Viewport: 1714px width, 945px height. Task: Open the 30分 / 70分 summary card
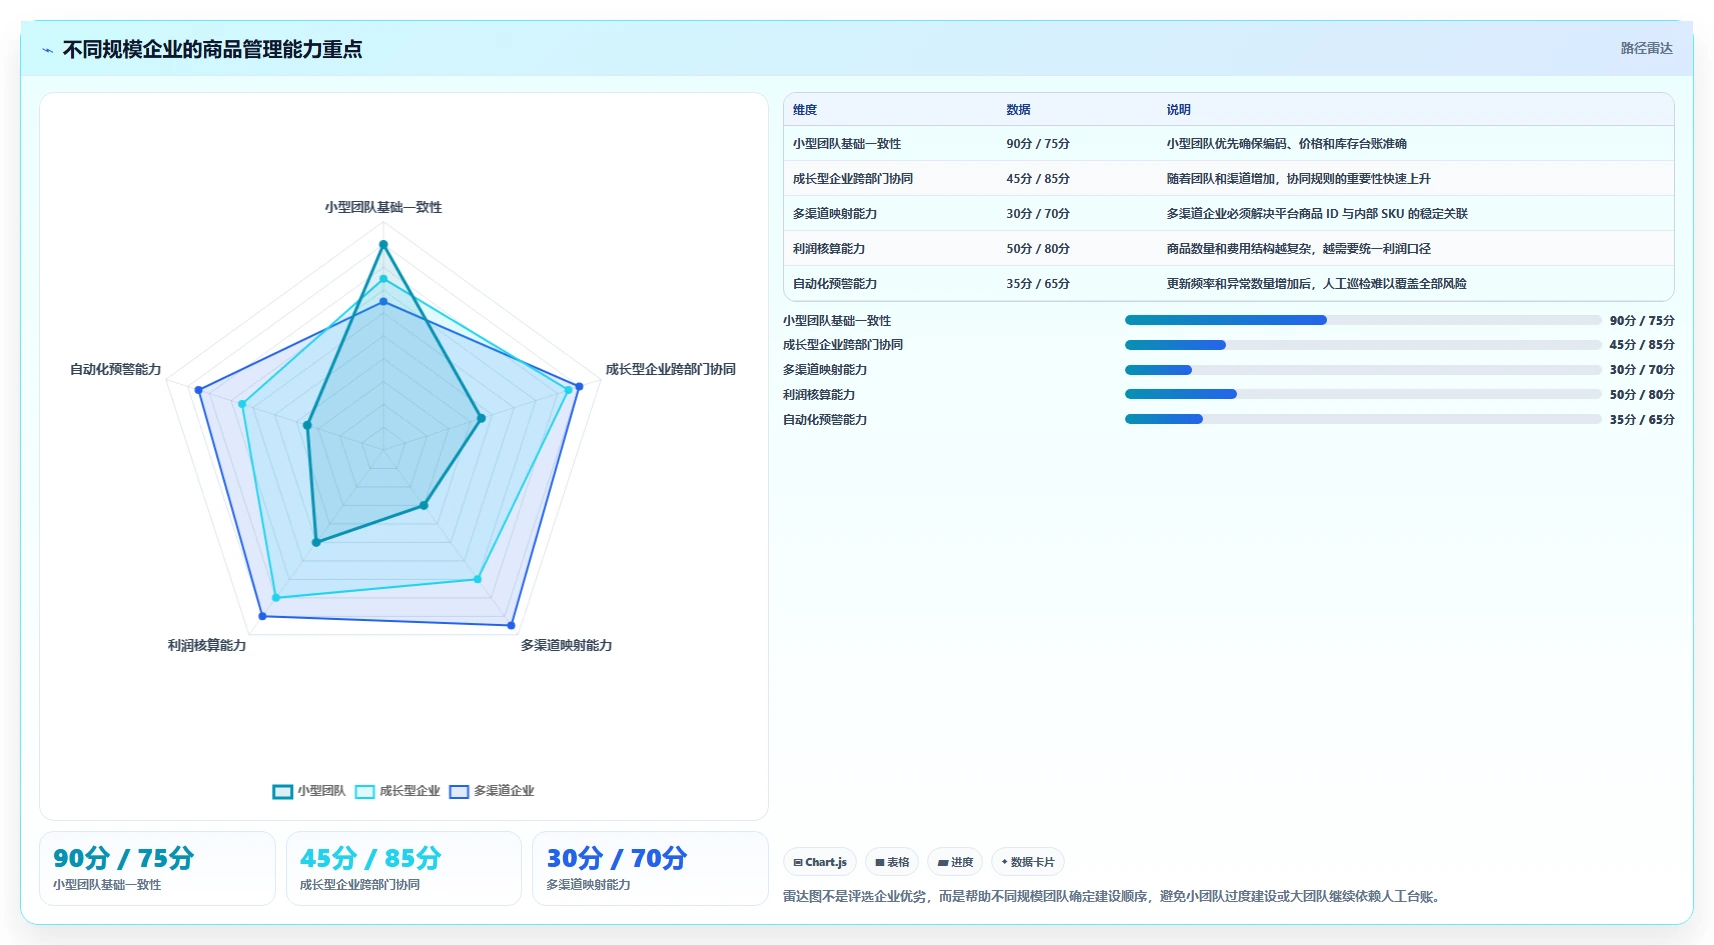[x=650, y=868]
